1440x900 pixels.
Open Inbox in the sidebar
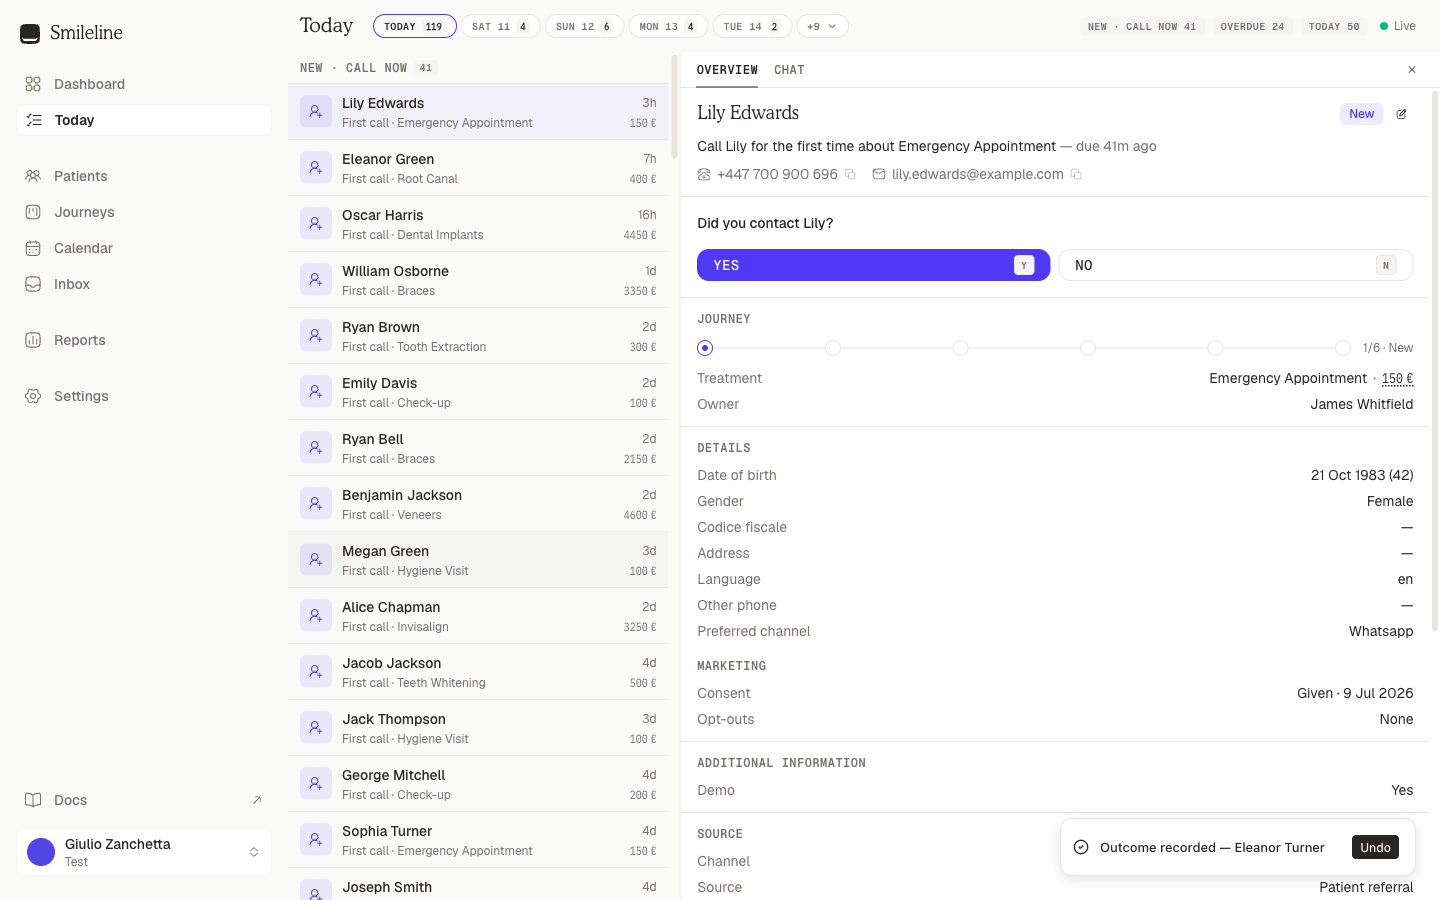144,284
